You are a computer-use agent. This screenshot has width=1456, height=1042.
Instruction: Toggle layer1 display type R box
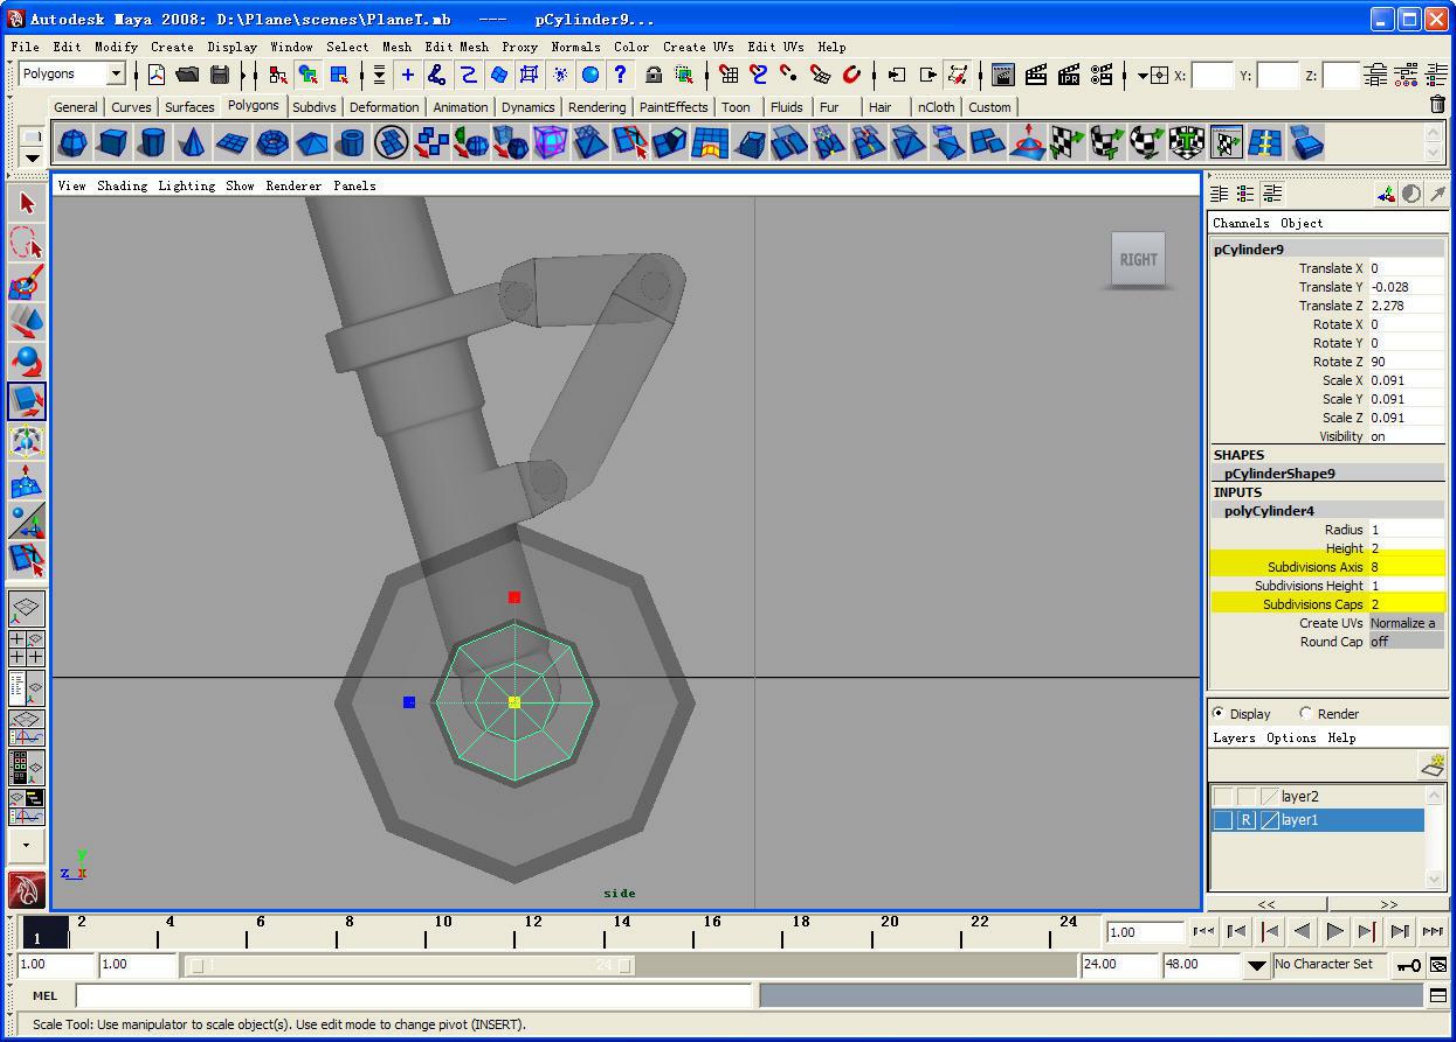(1246, 820)
